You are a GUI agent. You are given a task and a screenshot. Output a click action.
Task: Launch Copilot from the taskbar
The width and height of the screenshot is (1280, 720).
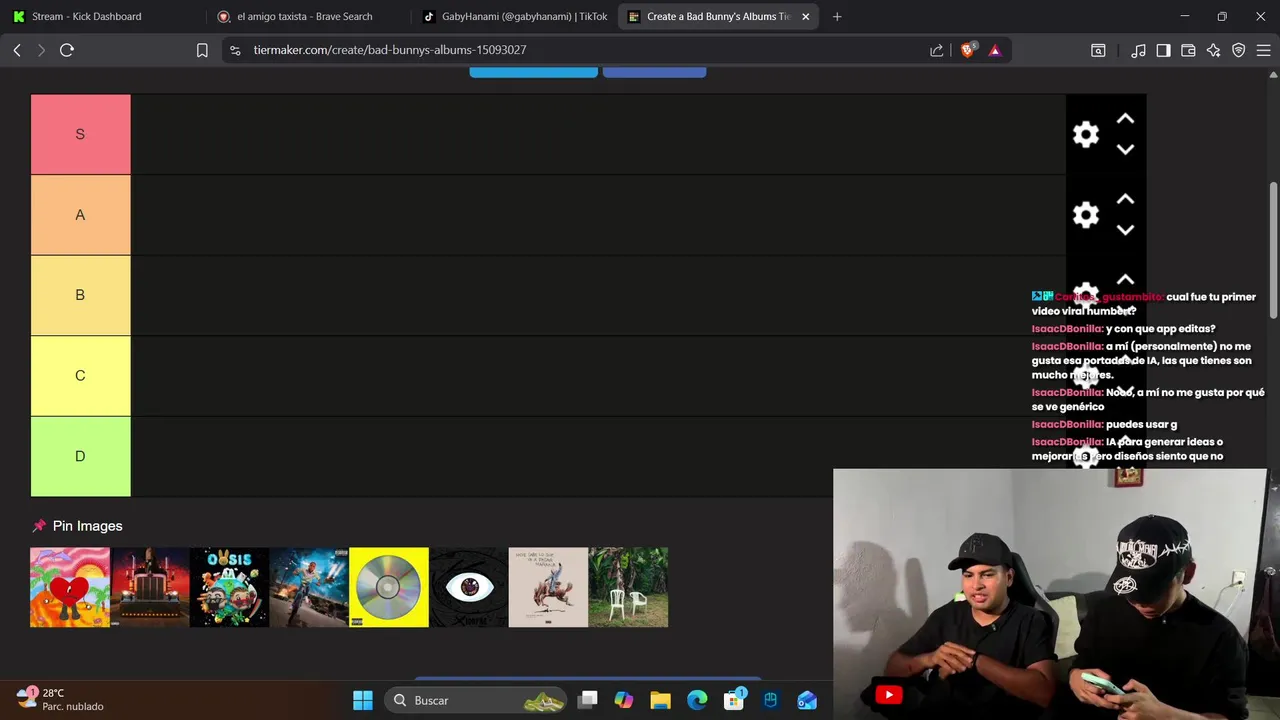tap(624, 700)
